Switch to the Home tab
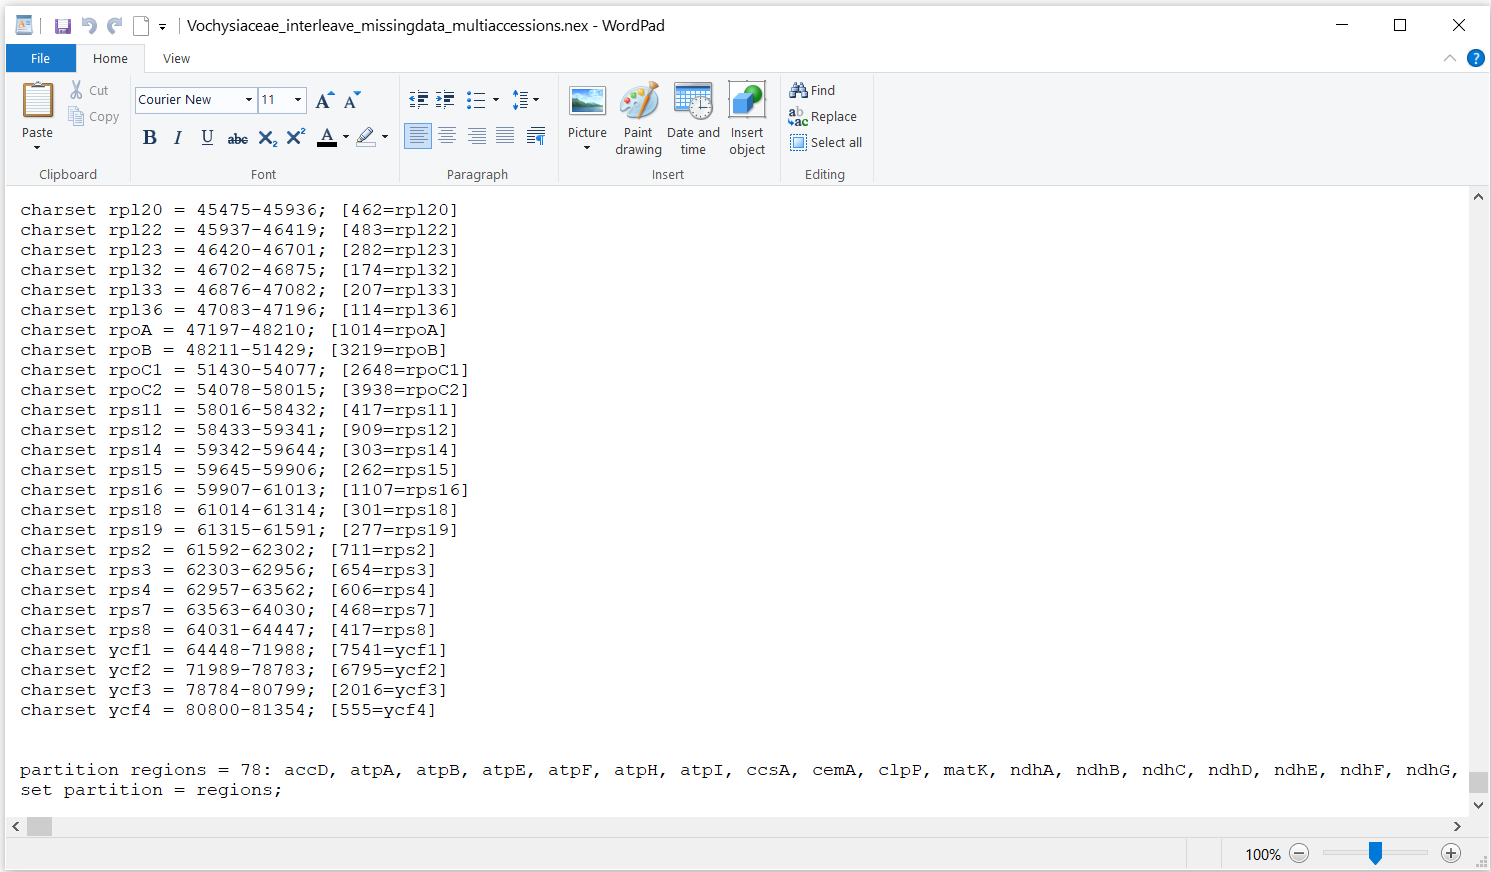 (x=110, y=58)
